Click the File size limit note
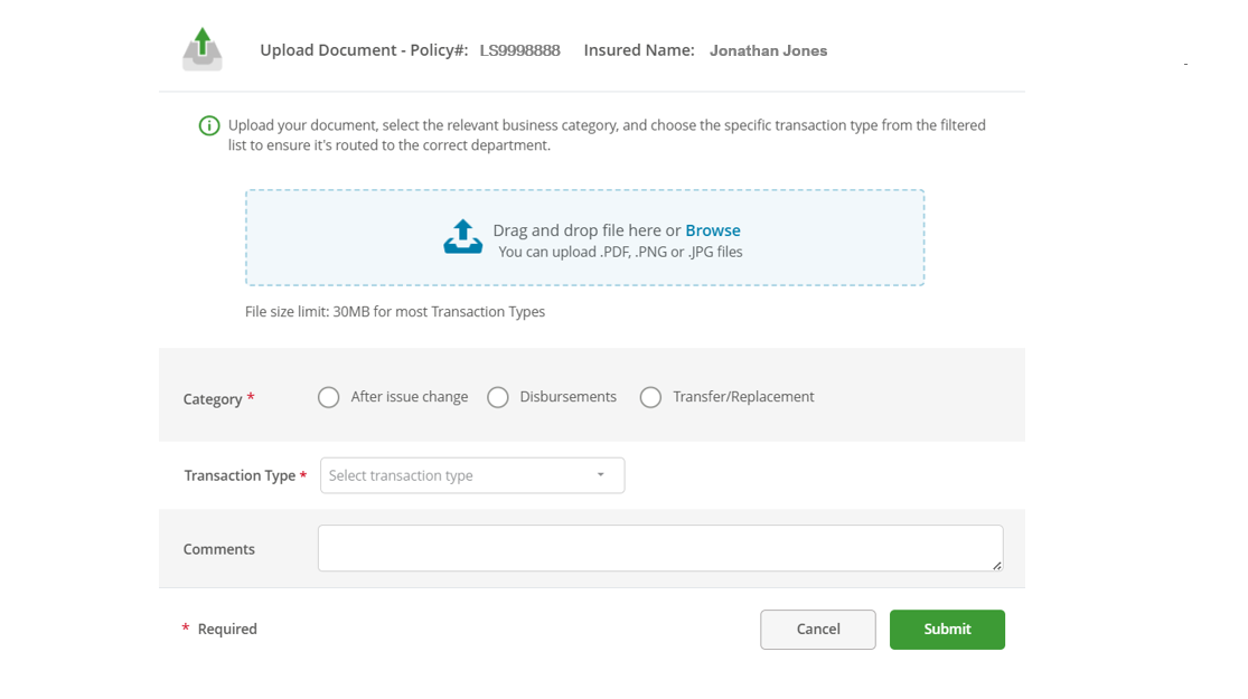 (x=395, y=312)
